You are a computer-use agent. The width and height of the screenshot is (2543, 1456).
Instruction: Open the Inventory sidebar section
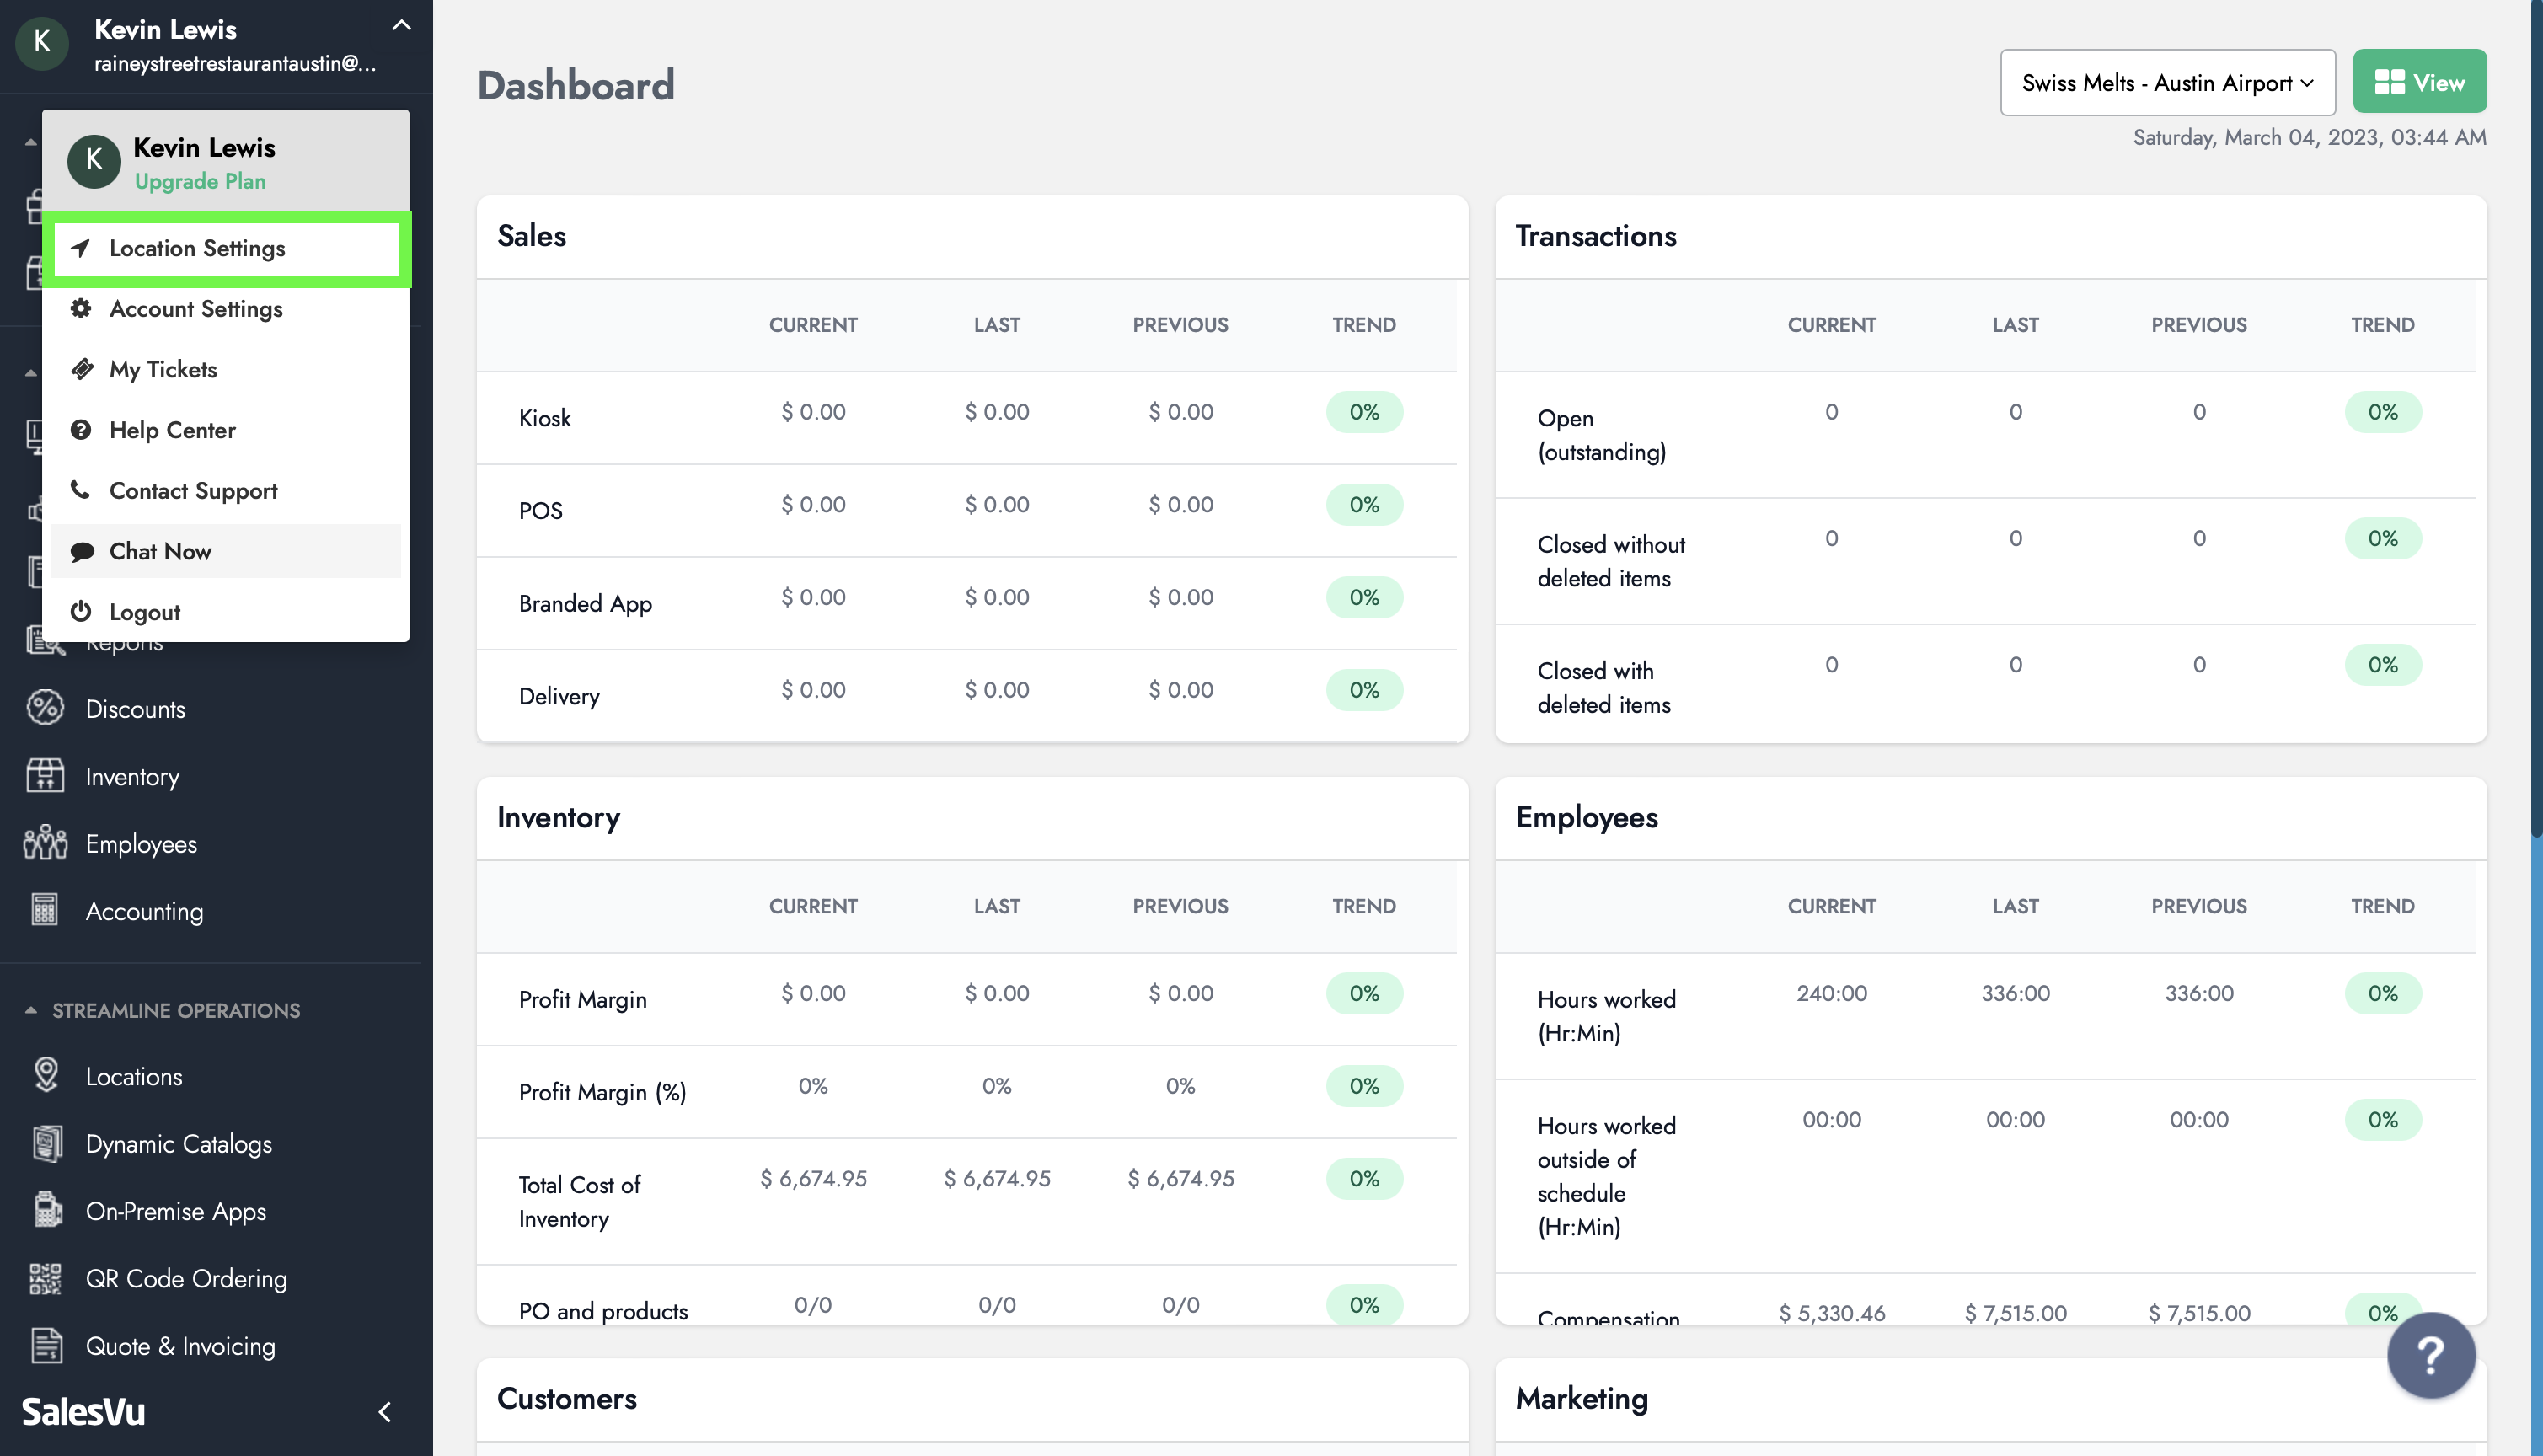pos(132,776)
